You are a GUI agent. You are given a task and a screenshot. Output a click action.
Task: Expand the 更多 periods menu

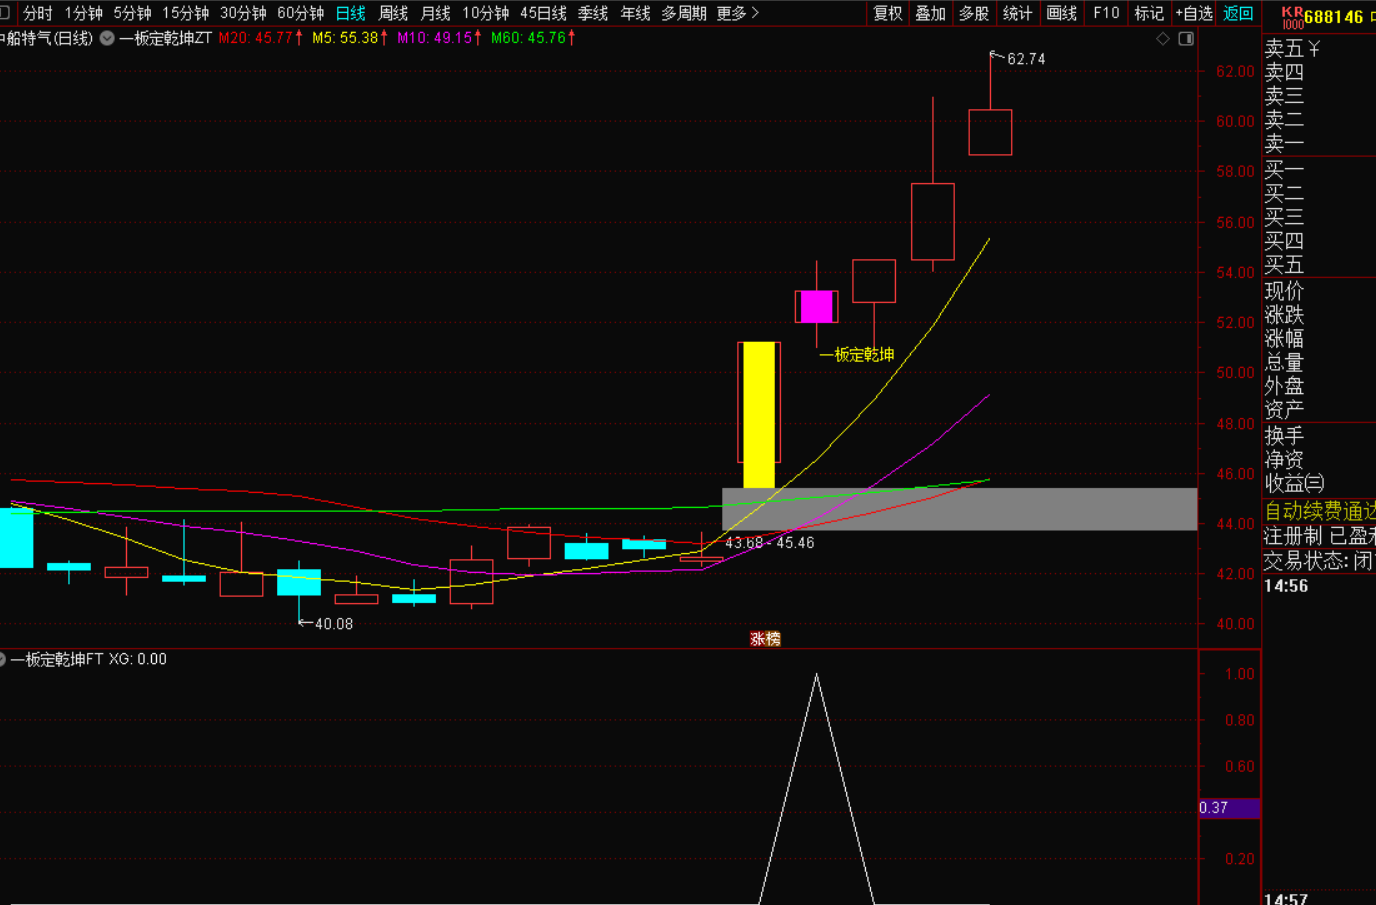pyautogui.click(x=737, y=13)
